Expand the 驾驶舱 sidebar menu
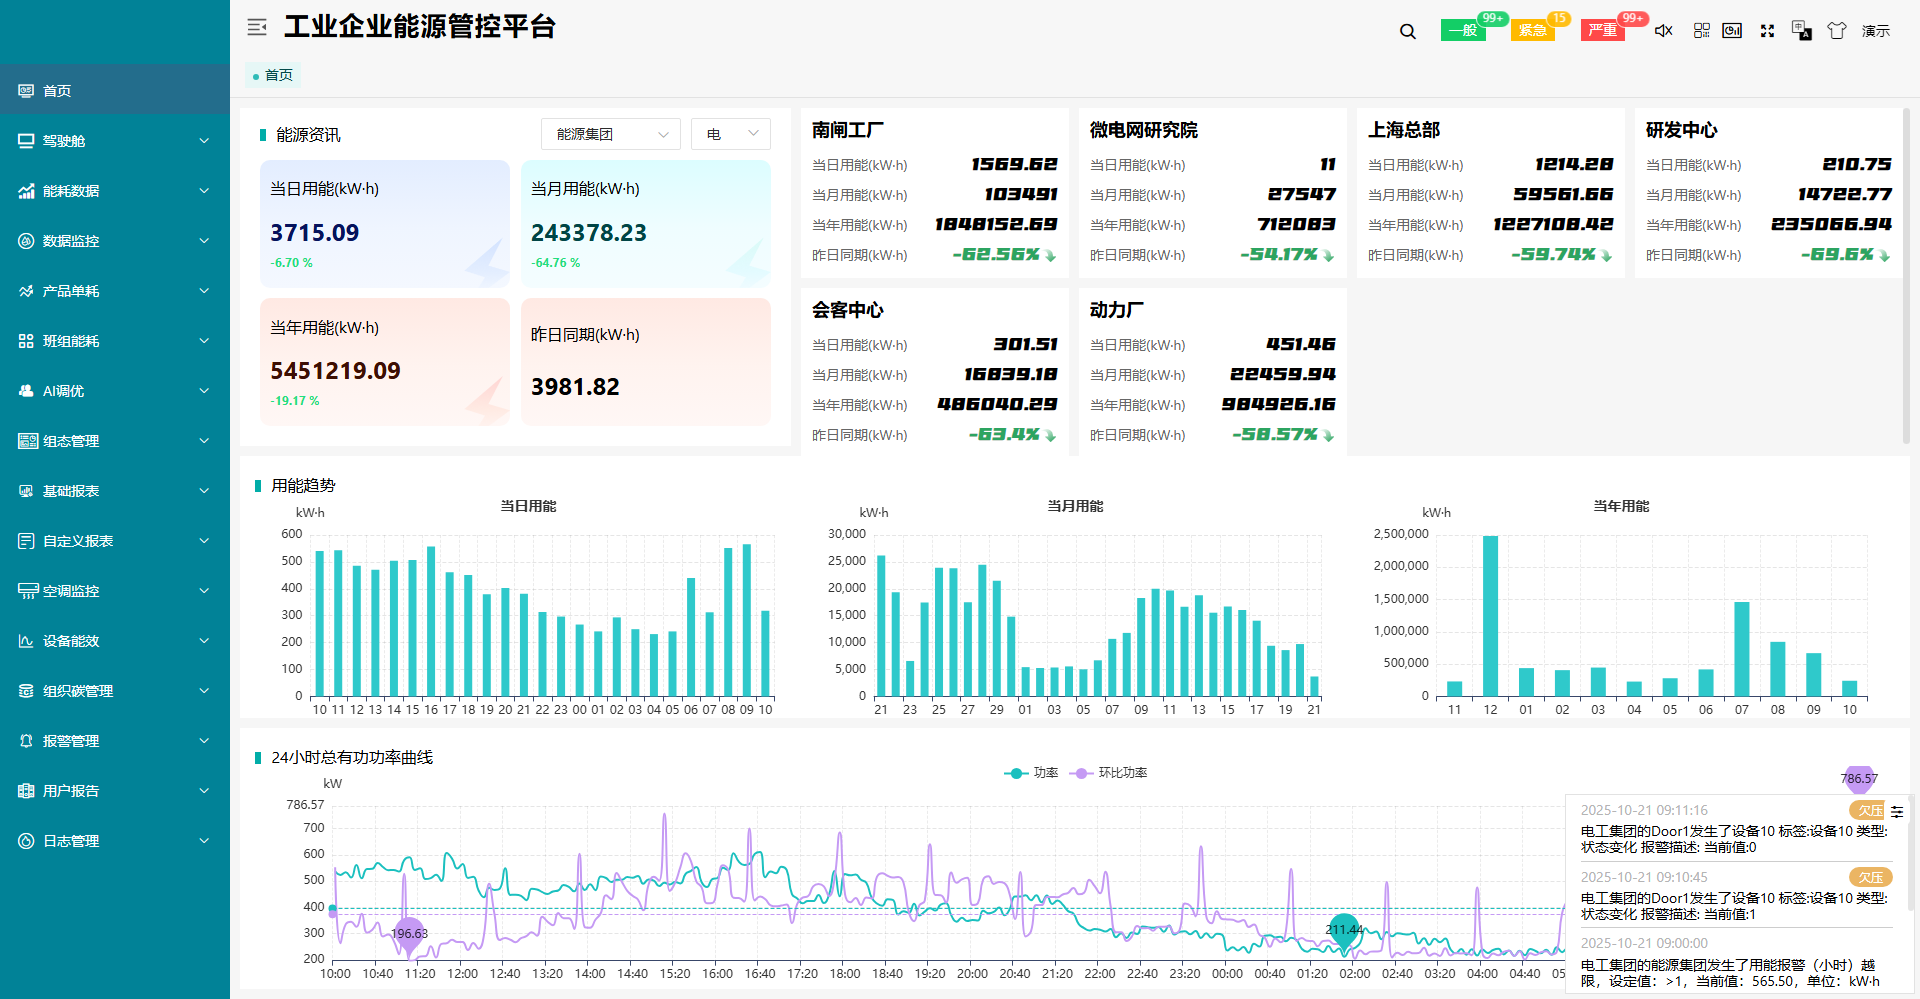 (x=115, y=141)
